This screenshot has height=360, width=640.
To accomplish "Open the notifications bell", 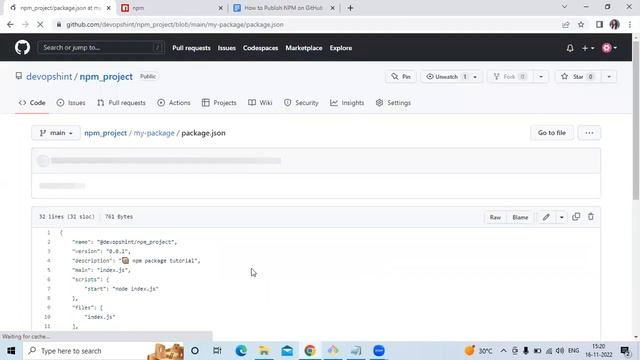I will click(570, 48).
